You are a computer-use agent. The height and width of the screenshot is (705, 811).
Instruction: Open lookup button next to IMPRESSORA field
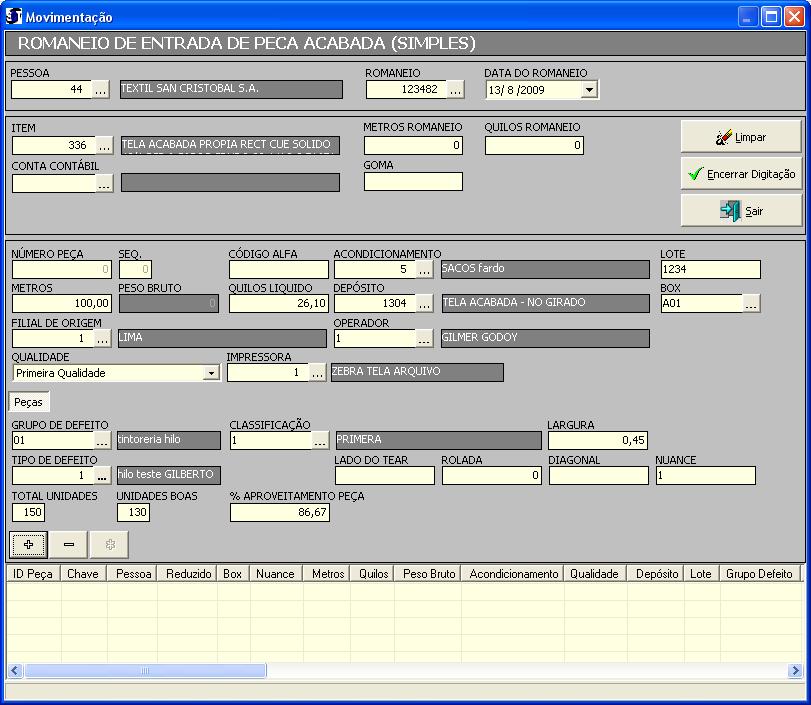[x=318, y=373]
